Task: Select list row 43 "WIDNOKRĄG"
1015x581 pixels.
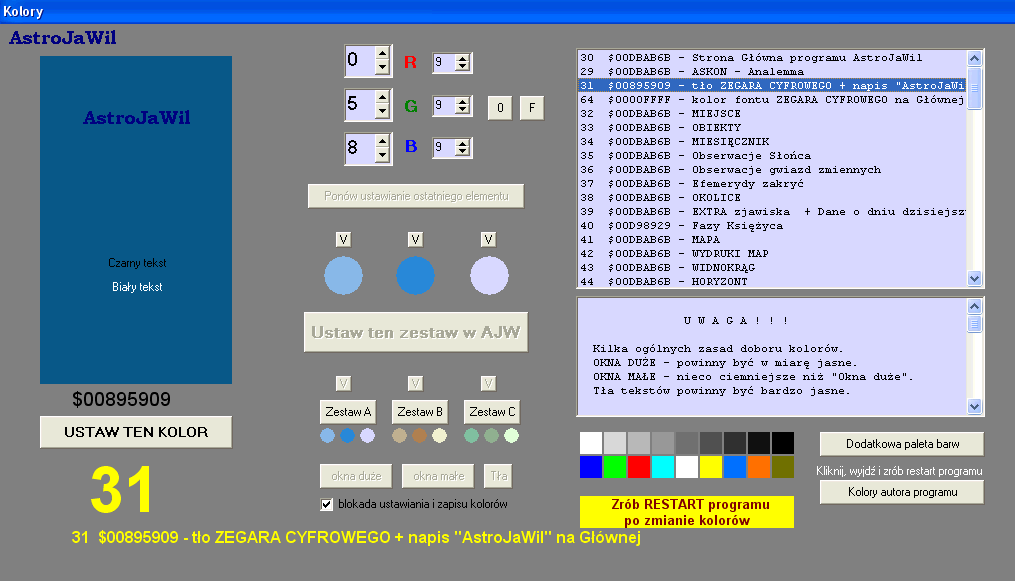Action: (772, 268)
